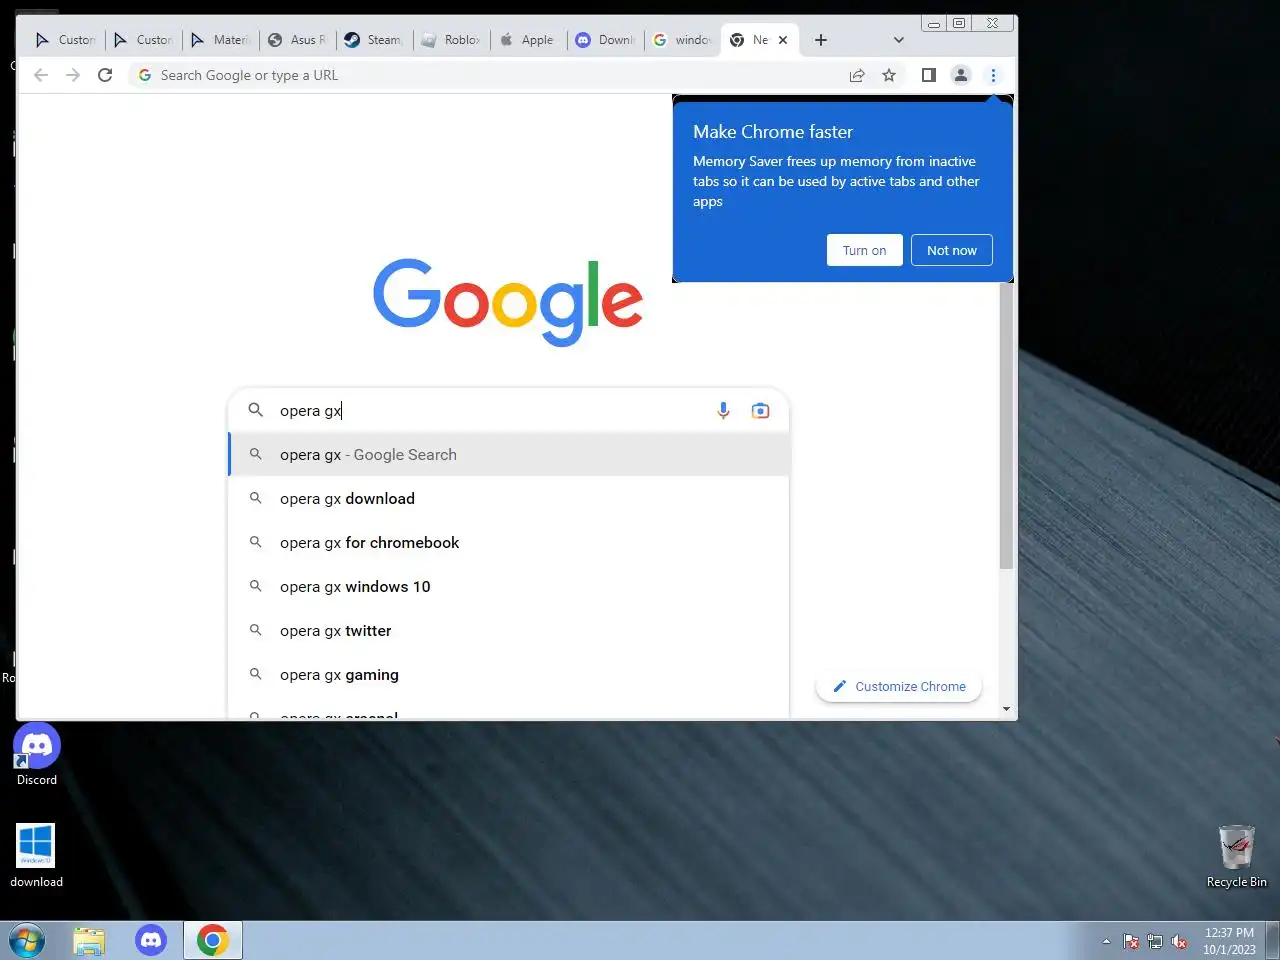
Task: Select suggestion opera gx download
Action: [x=509, y=498]
